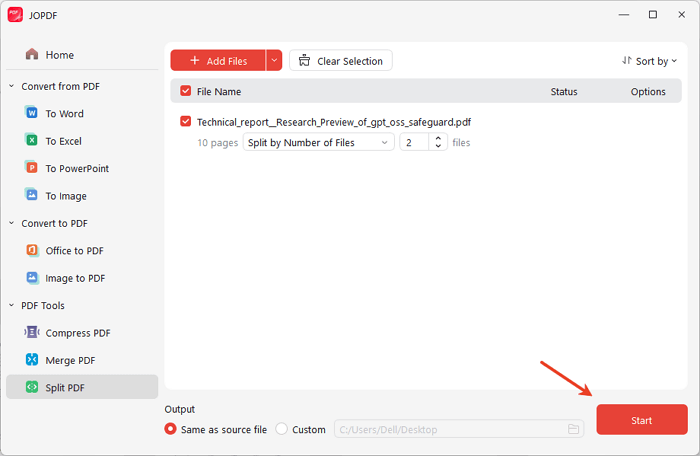Open the Office to PDF converter
The width and height of the screenshot is (700, 456).
tap(83, 251)
